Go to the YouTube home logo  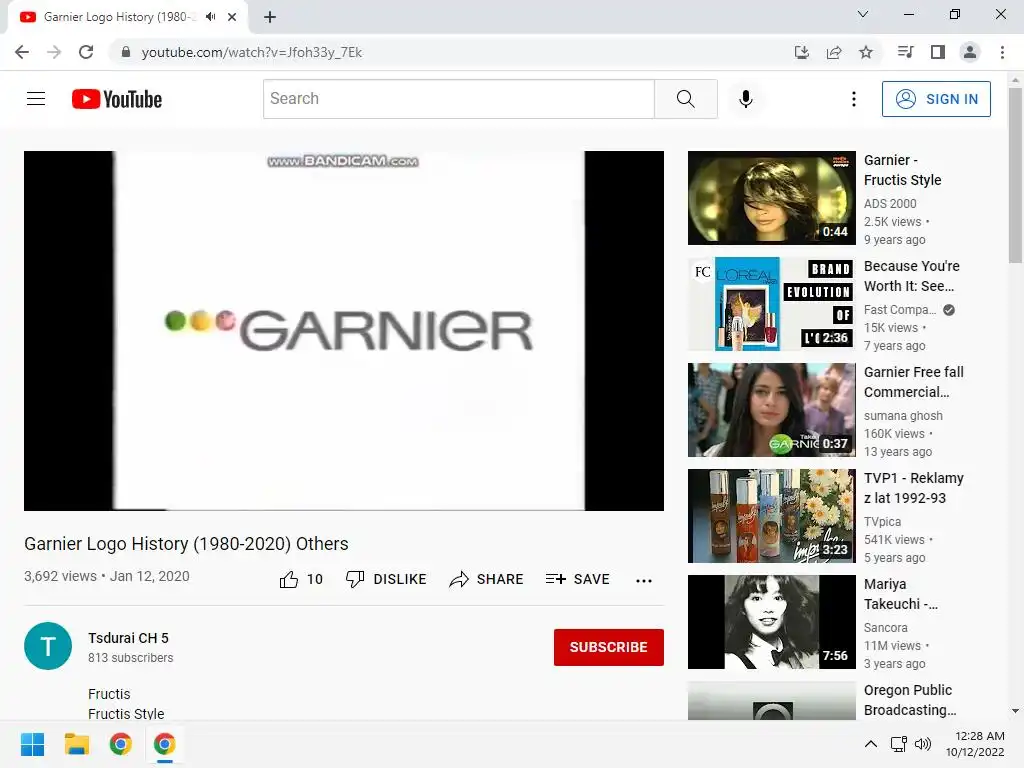point(117,99)
